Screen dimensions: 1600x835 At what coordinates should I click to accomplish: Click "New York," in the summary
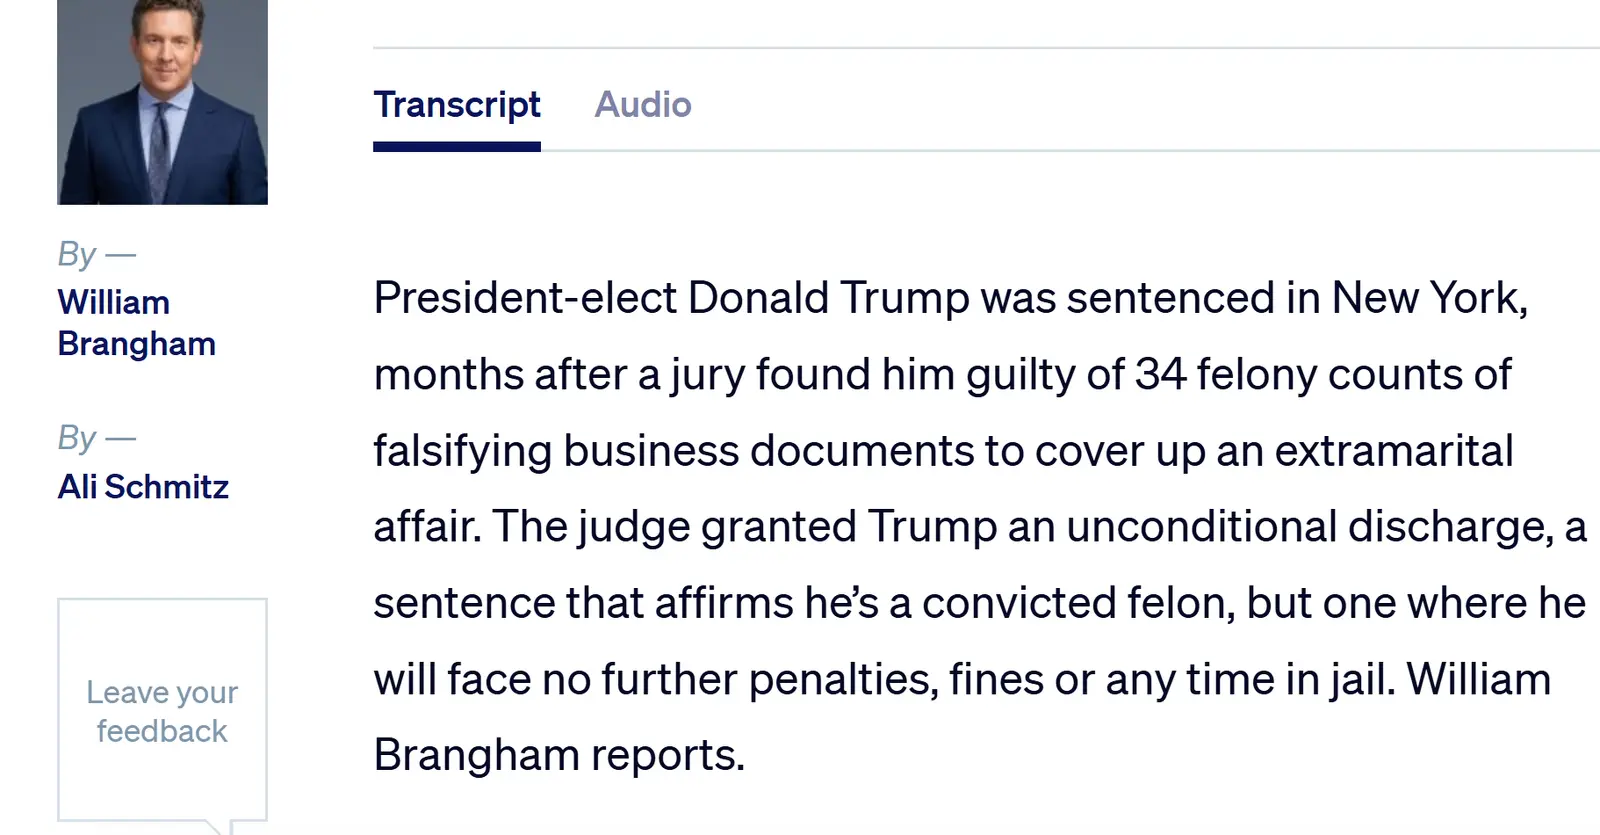coord(1429,298)
